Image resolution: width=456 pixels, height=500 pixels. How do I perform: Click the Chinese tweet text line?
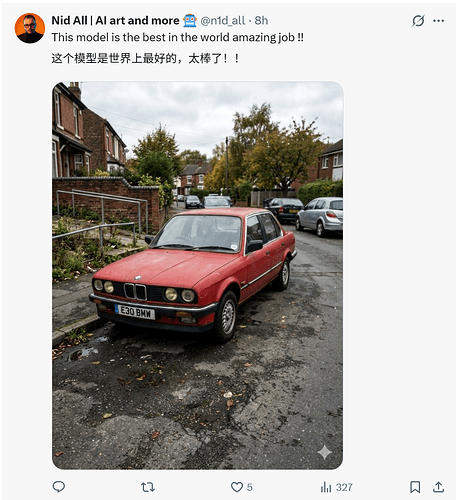click(x=145, y=59)
